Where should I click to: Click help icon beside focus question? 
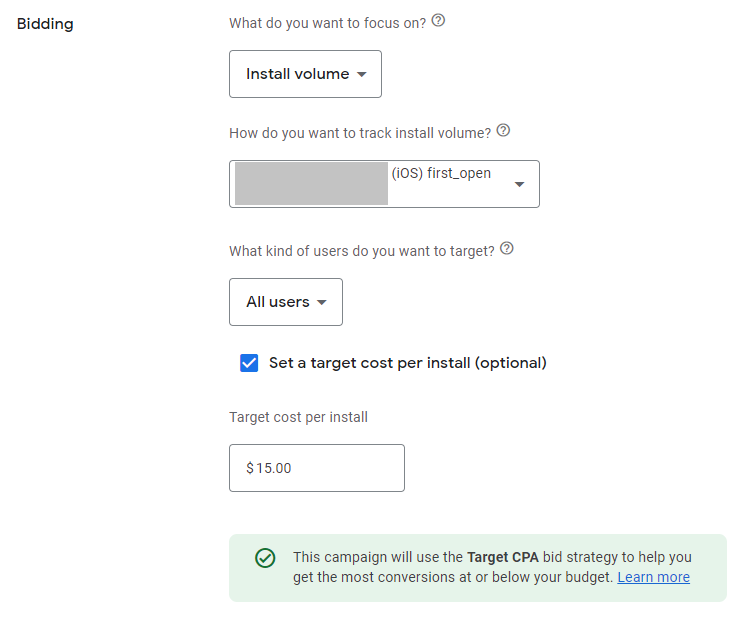coord(438,20)
